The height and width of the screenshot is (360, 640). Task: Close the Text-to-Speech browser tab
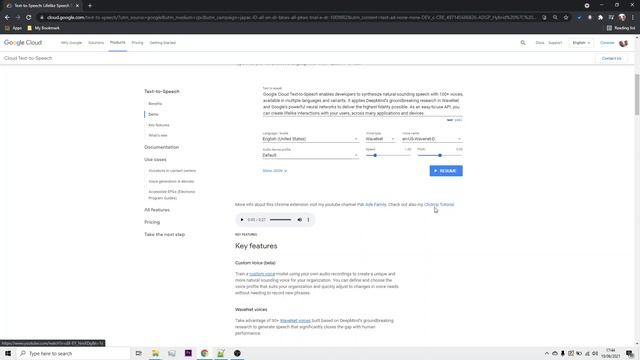[77, 6]
